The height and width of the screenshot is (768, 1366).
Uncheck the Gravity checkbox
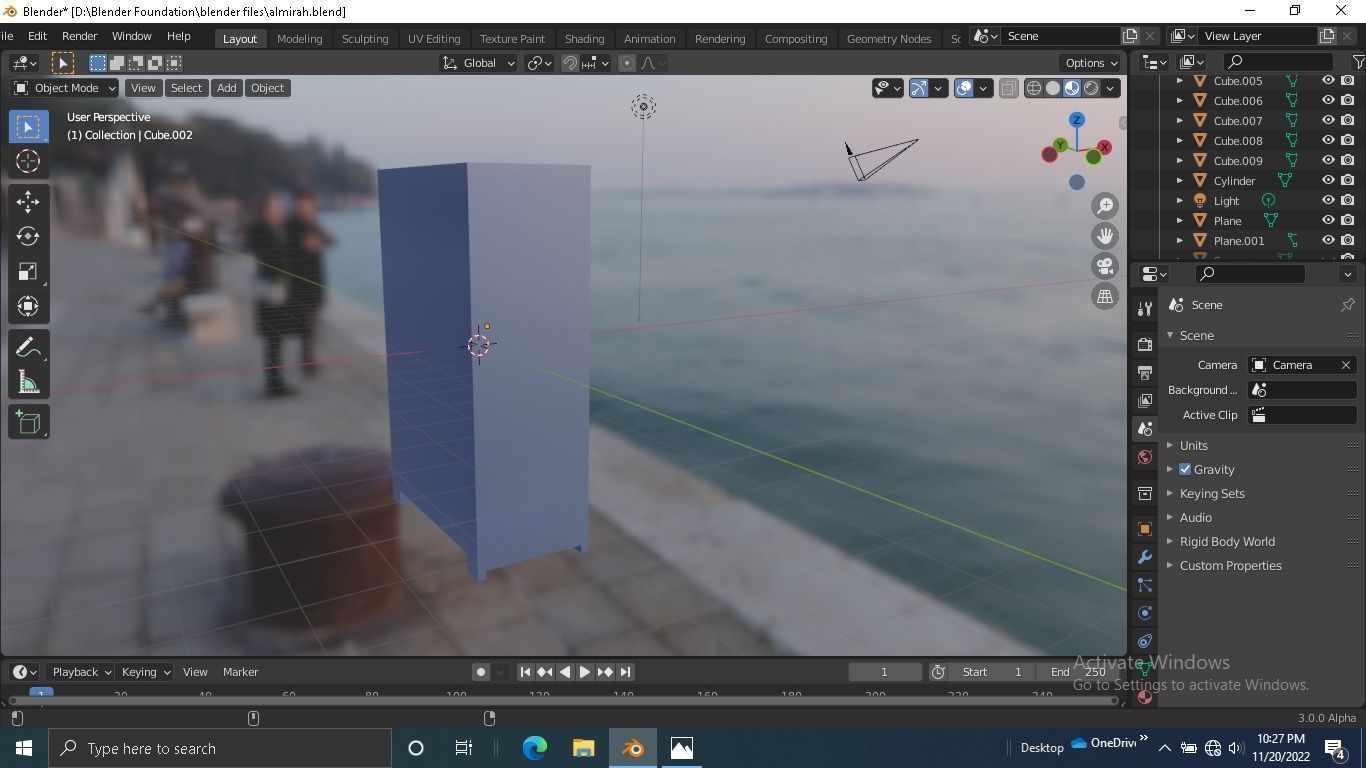click(1185, 470)
